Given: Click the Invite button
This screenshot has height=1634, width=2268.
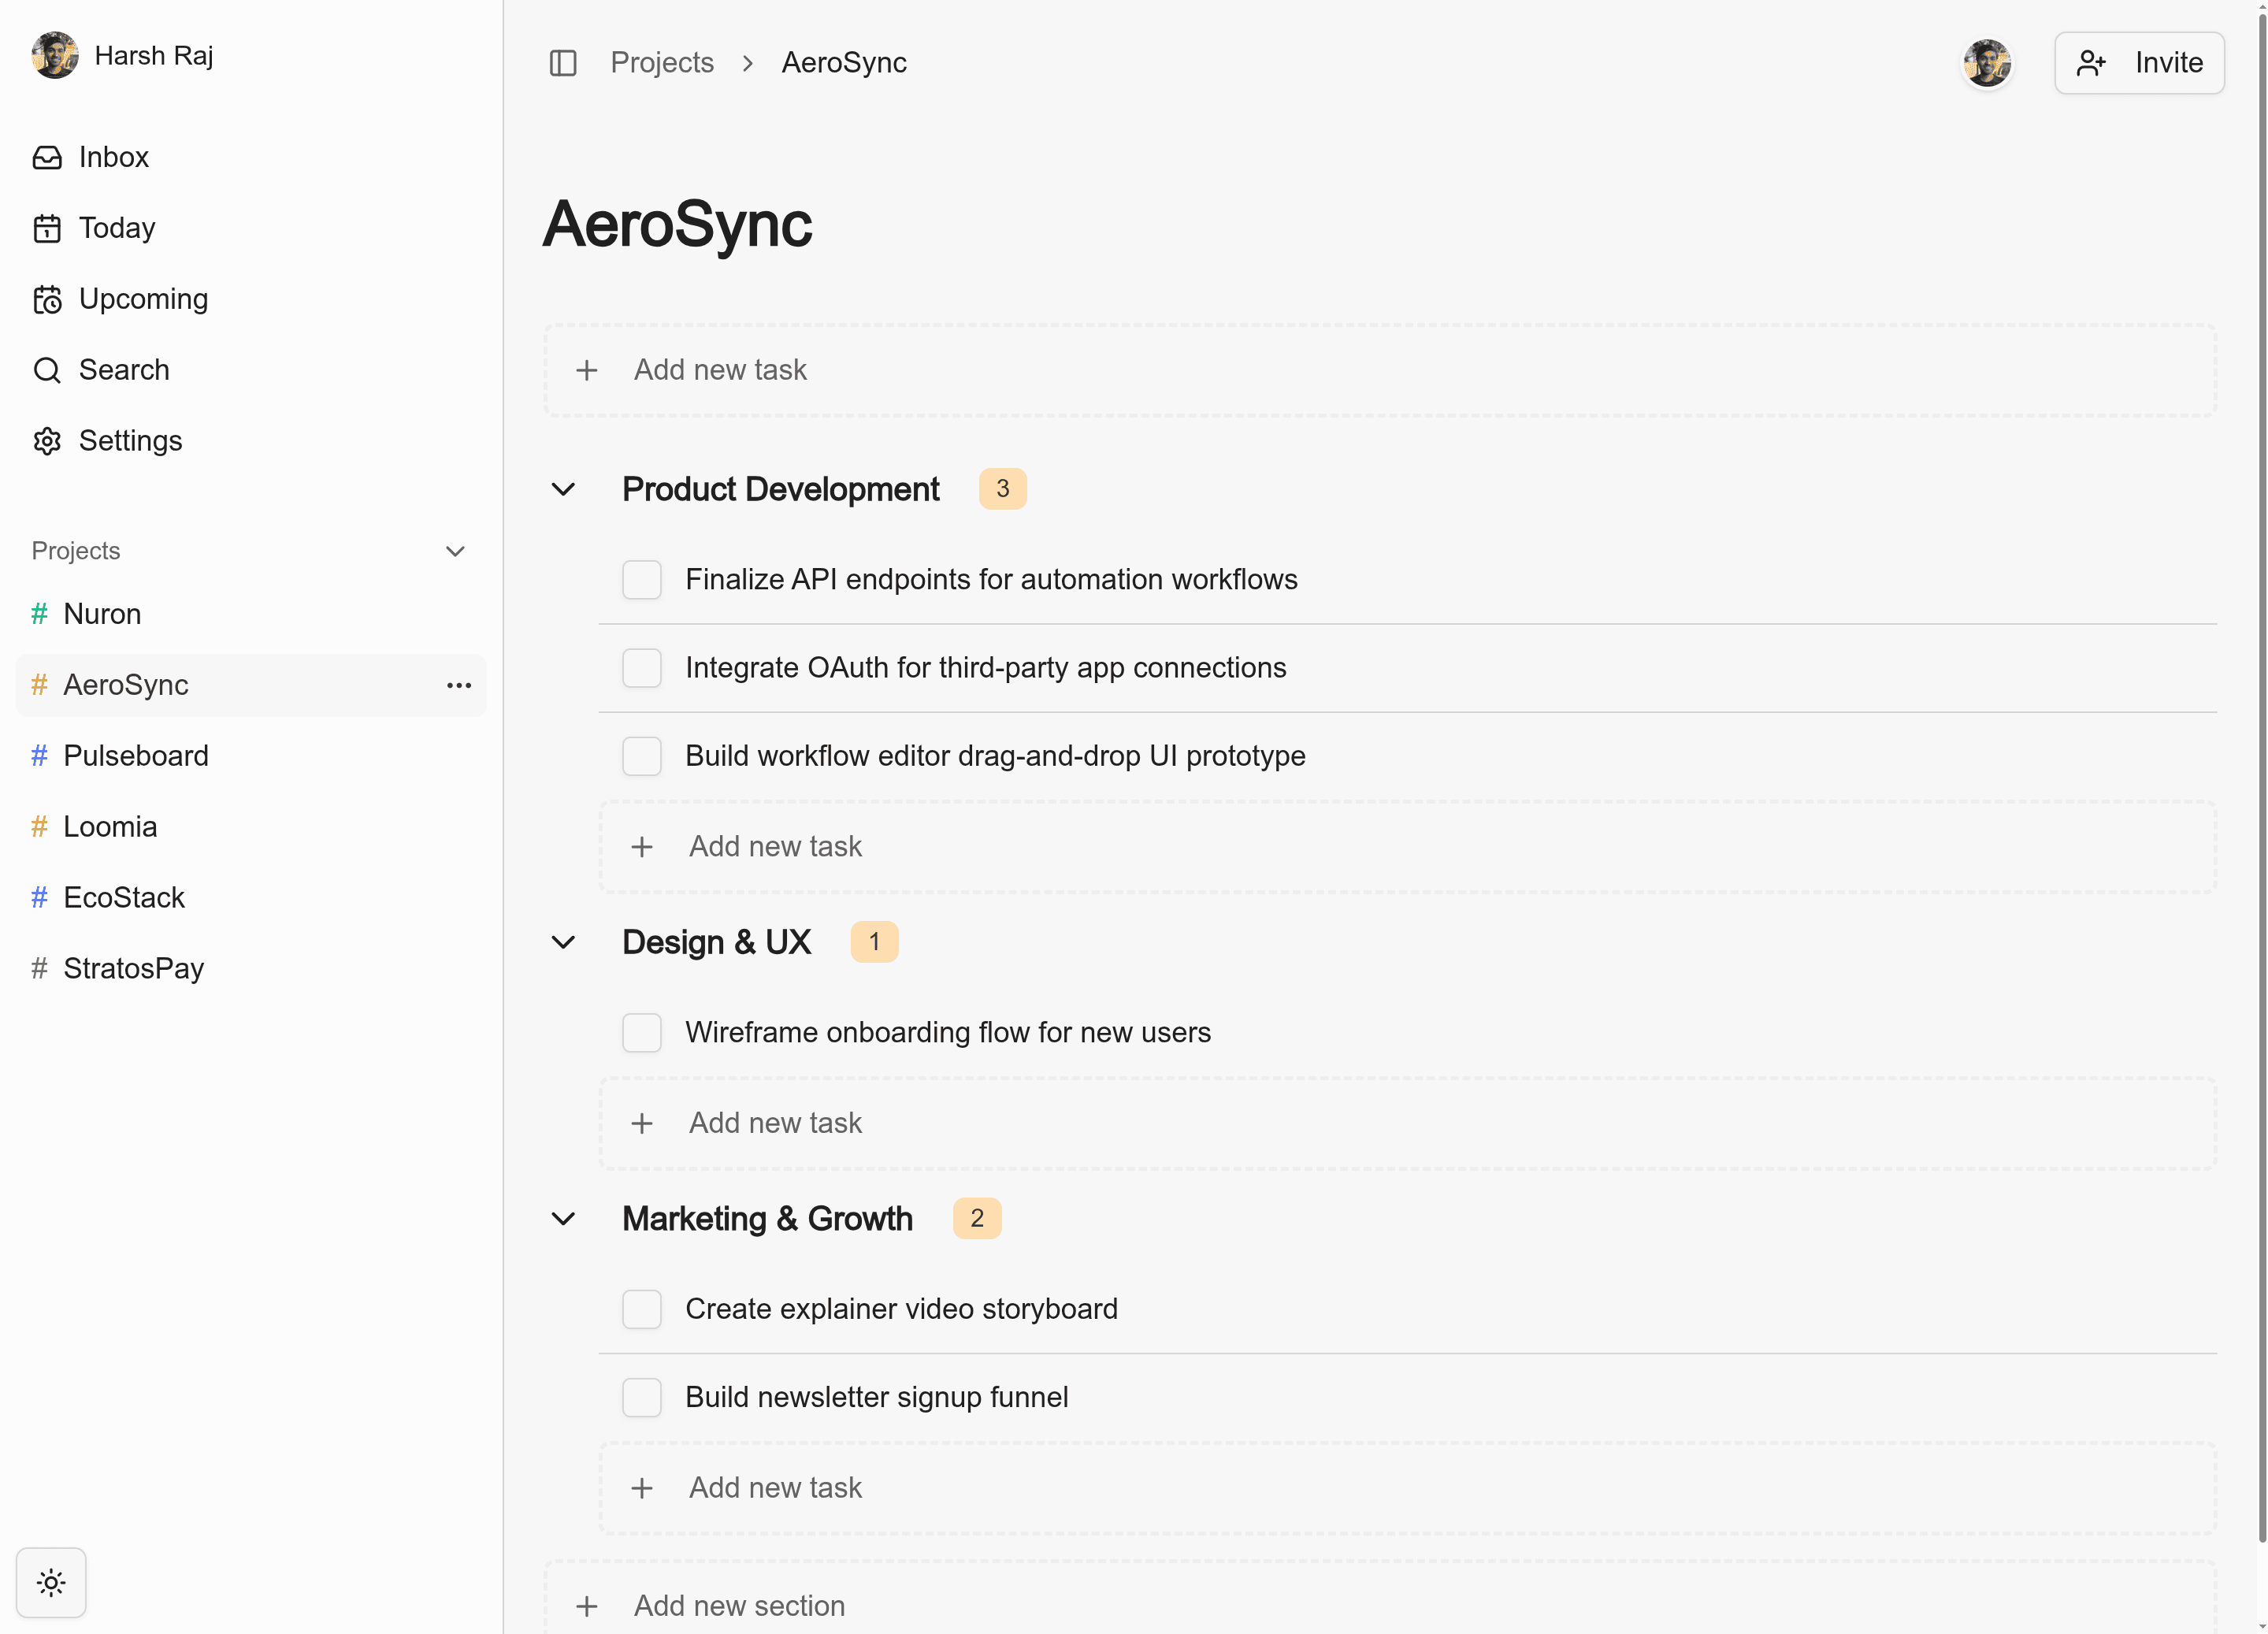Looking at the screenshot, I should [x=2139, y=63].
